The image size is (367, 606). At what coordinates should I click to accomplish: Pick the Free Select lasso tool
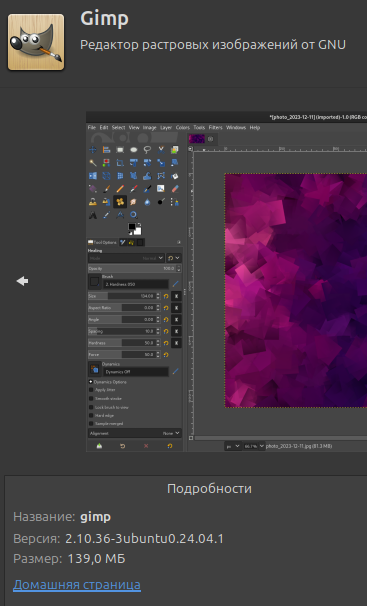pyautogui.click(x=147, y=150)
